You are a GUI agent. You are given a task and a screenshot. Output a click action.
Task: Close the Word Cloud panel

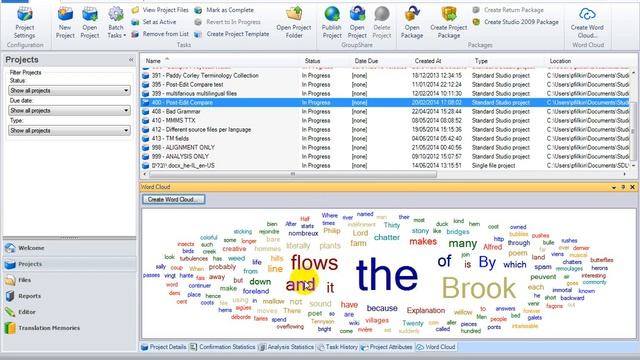(632, 187)
